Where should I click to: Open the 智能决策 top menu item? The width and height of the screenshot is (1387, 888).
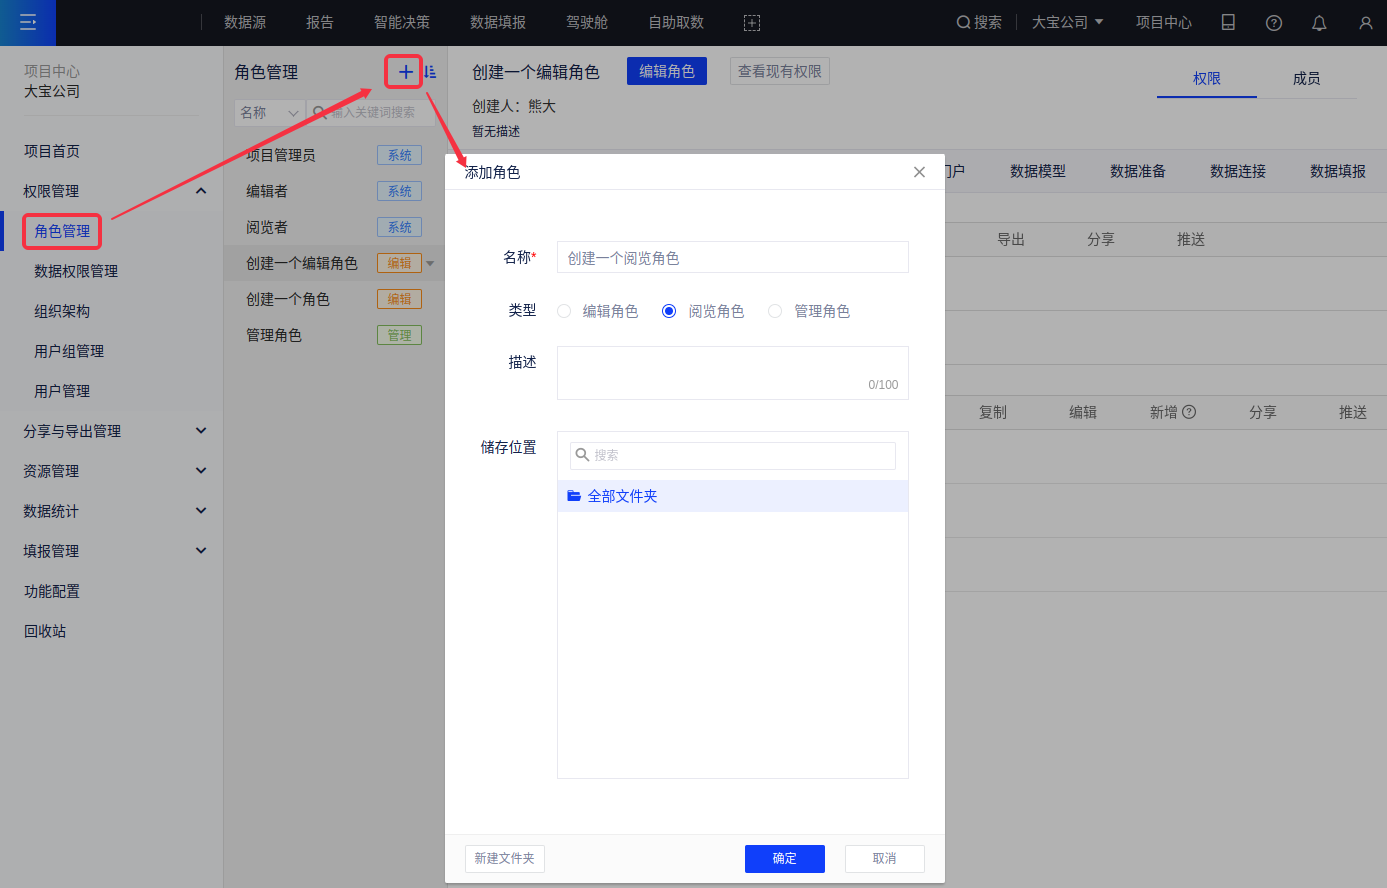point(402,22)
